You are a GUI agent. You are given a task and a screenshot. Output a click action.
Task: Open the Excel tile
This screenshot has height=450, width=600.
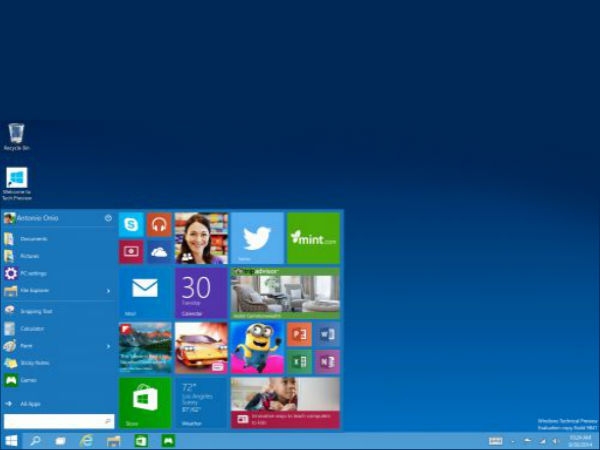click(x=299, y=362)
